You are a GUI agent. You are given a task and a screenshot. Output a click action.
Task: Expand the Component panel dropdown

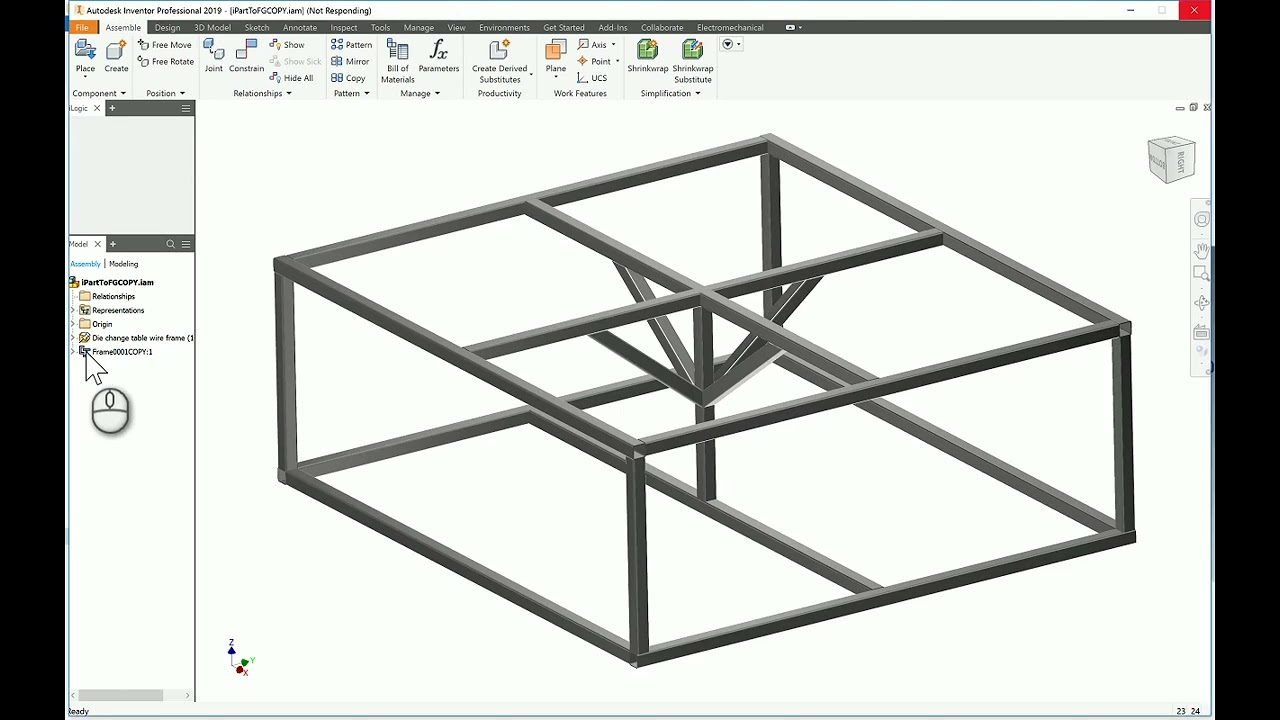tap(99, 93)
